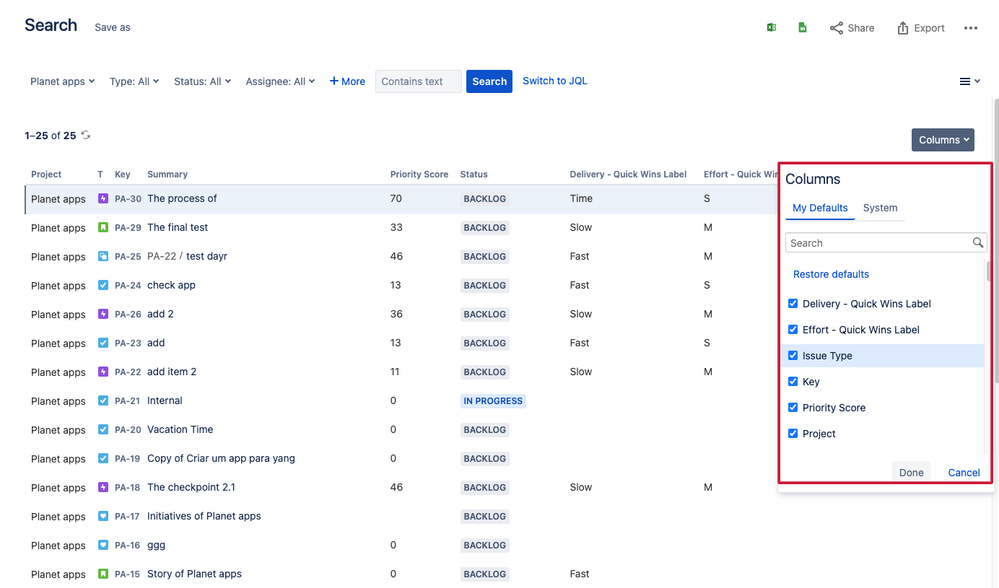Viewport: 999px width, 588px height.
Task: Click the epic icon for PA-18
Action: (103, 487)
